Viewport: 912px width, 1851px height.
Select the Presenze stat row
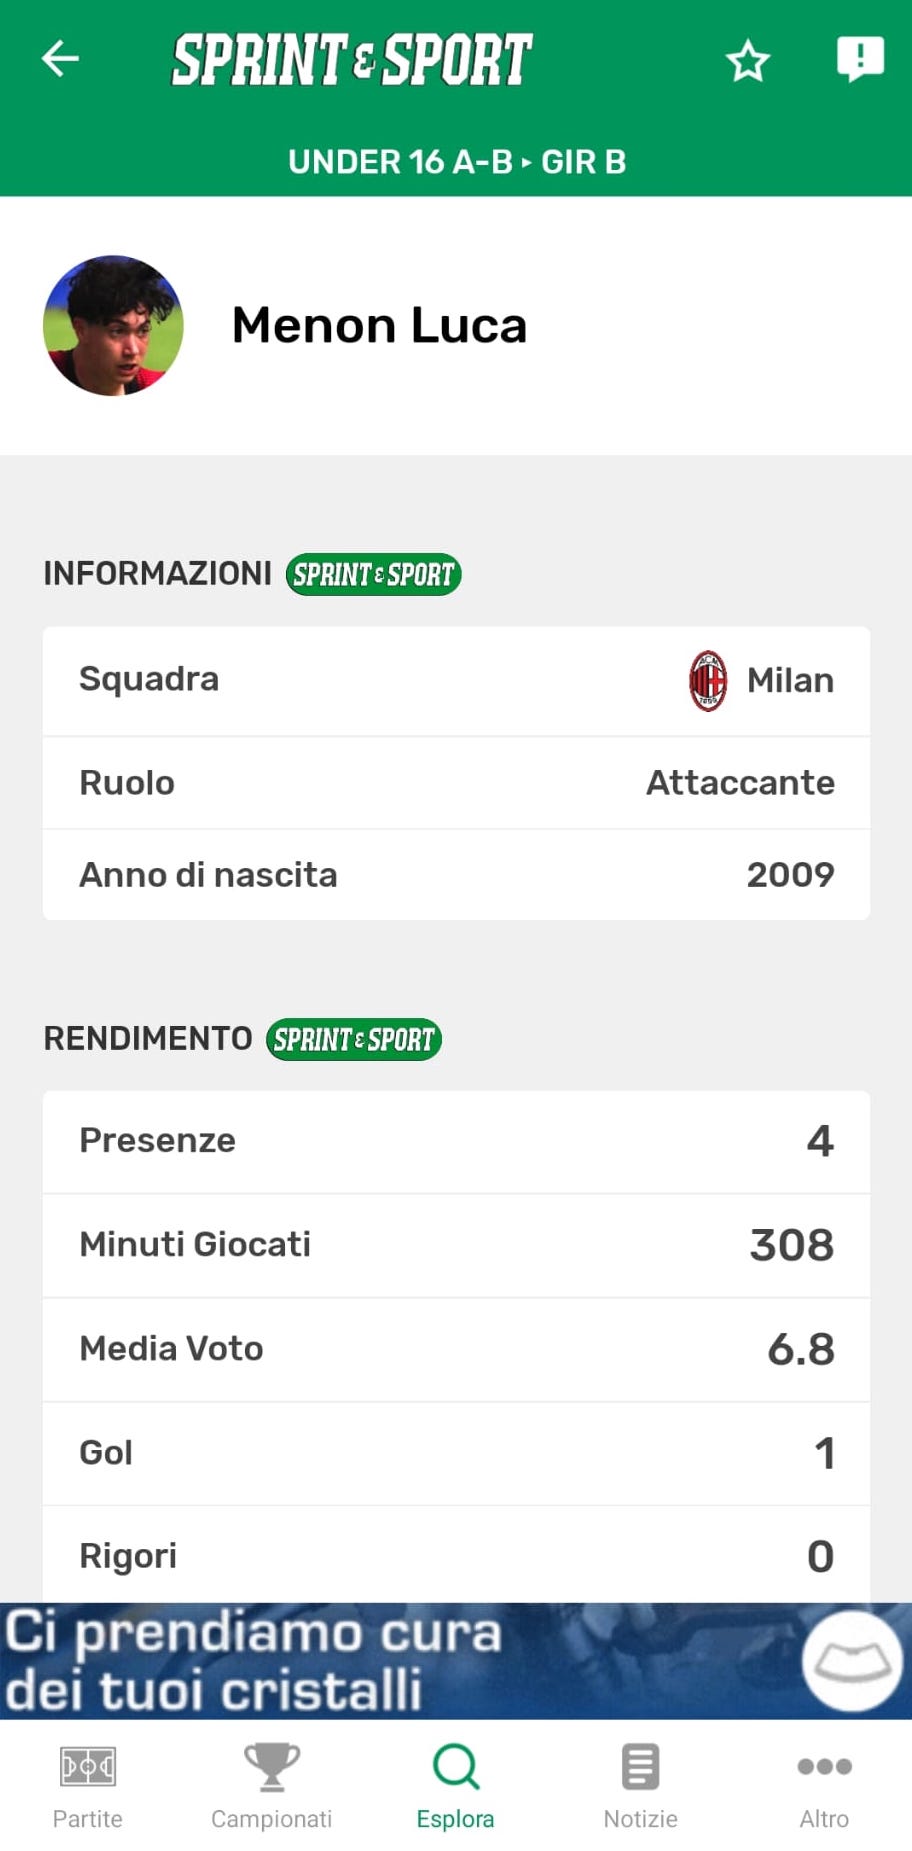(x=456, y=1141)
